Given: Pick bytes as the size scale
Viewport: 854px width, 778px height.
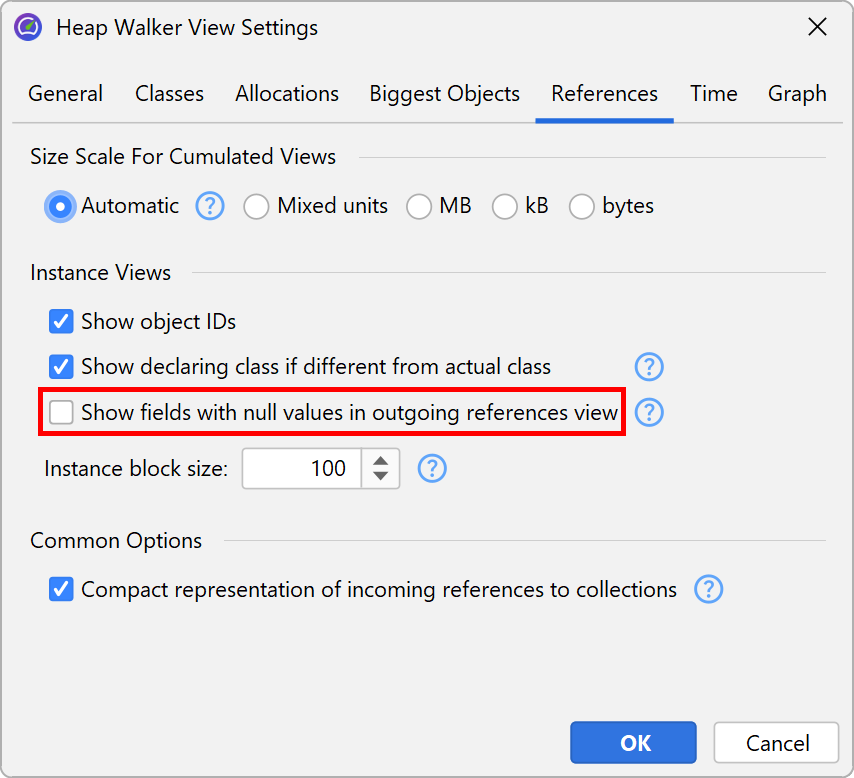Looking at the screenshot, I should tap(582, 207).
